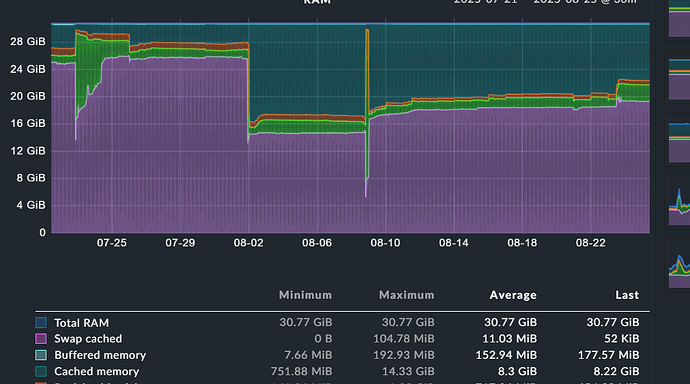Viewport: 690px width, 384px height.
Task: Select the Cached memory legend label
Action: pos(96,371)
